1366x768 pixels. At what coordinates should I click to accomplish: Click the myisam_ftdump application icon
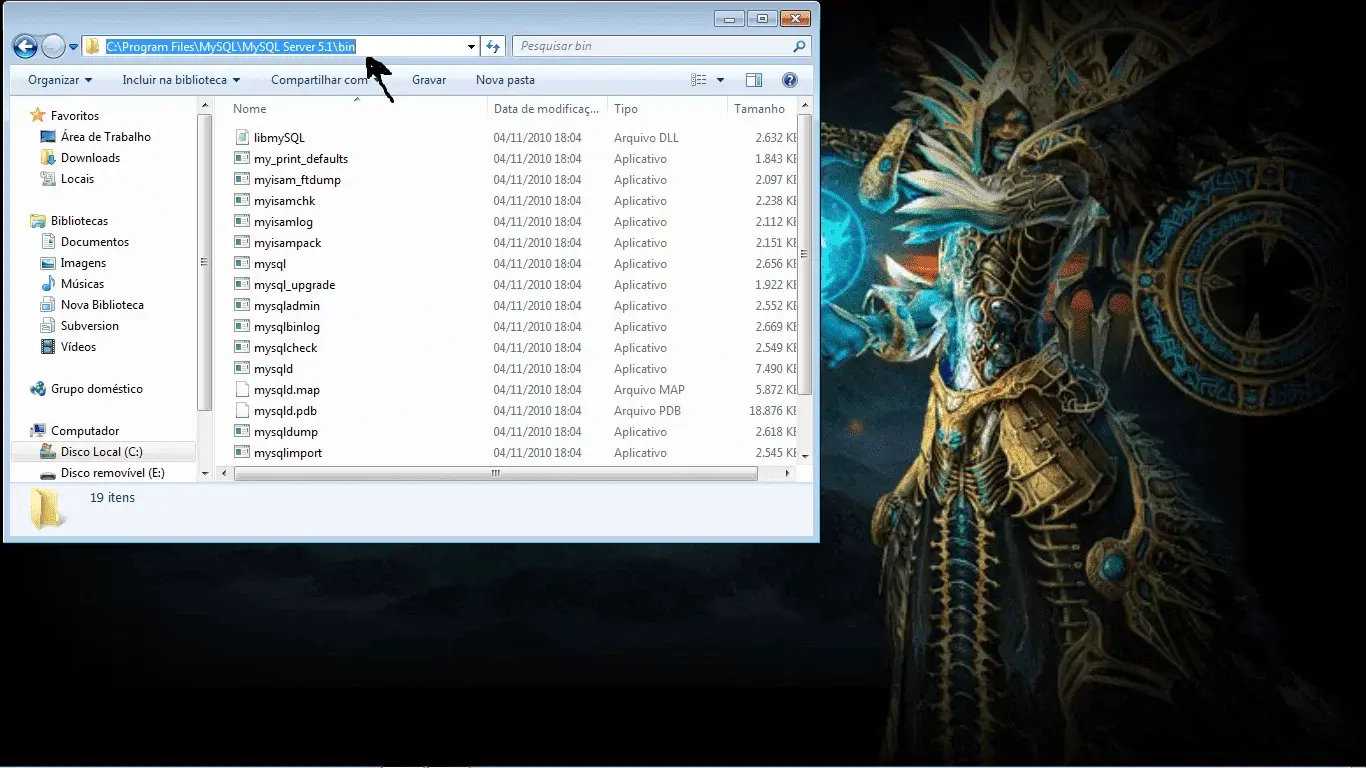pyautogui.click(x=242, y=179)
